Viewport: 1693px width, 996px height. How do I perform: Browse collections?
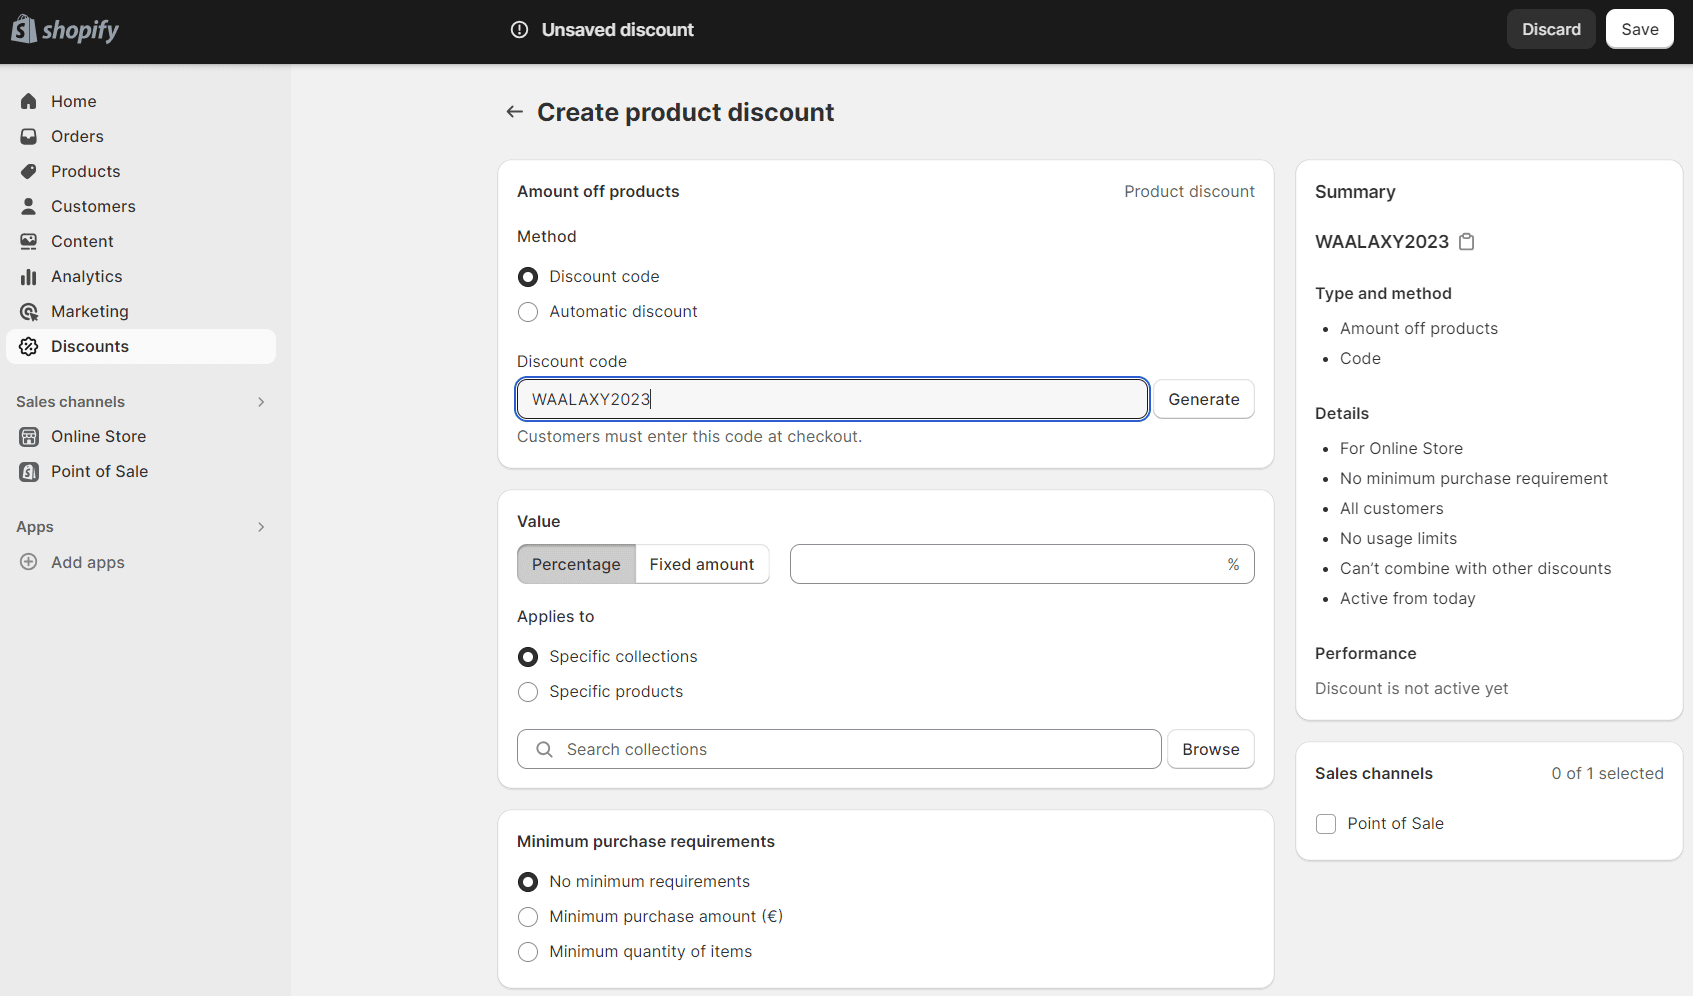(x=1210, y=749)
